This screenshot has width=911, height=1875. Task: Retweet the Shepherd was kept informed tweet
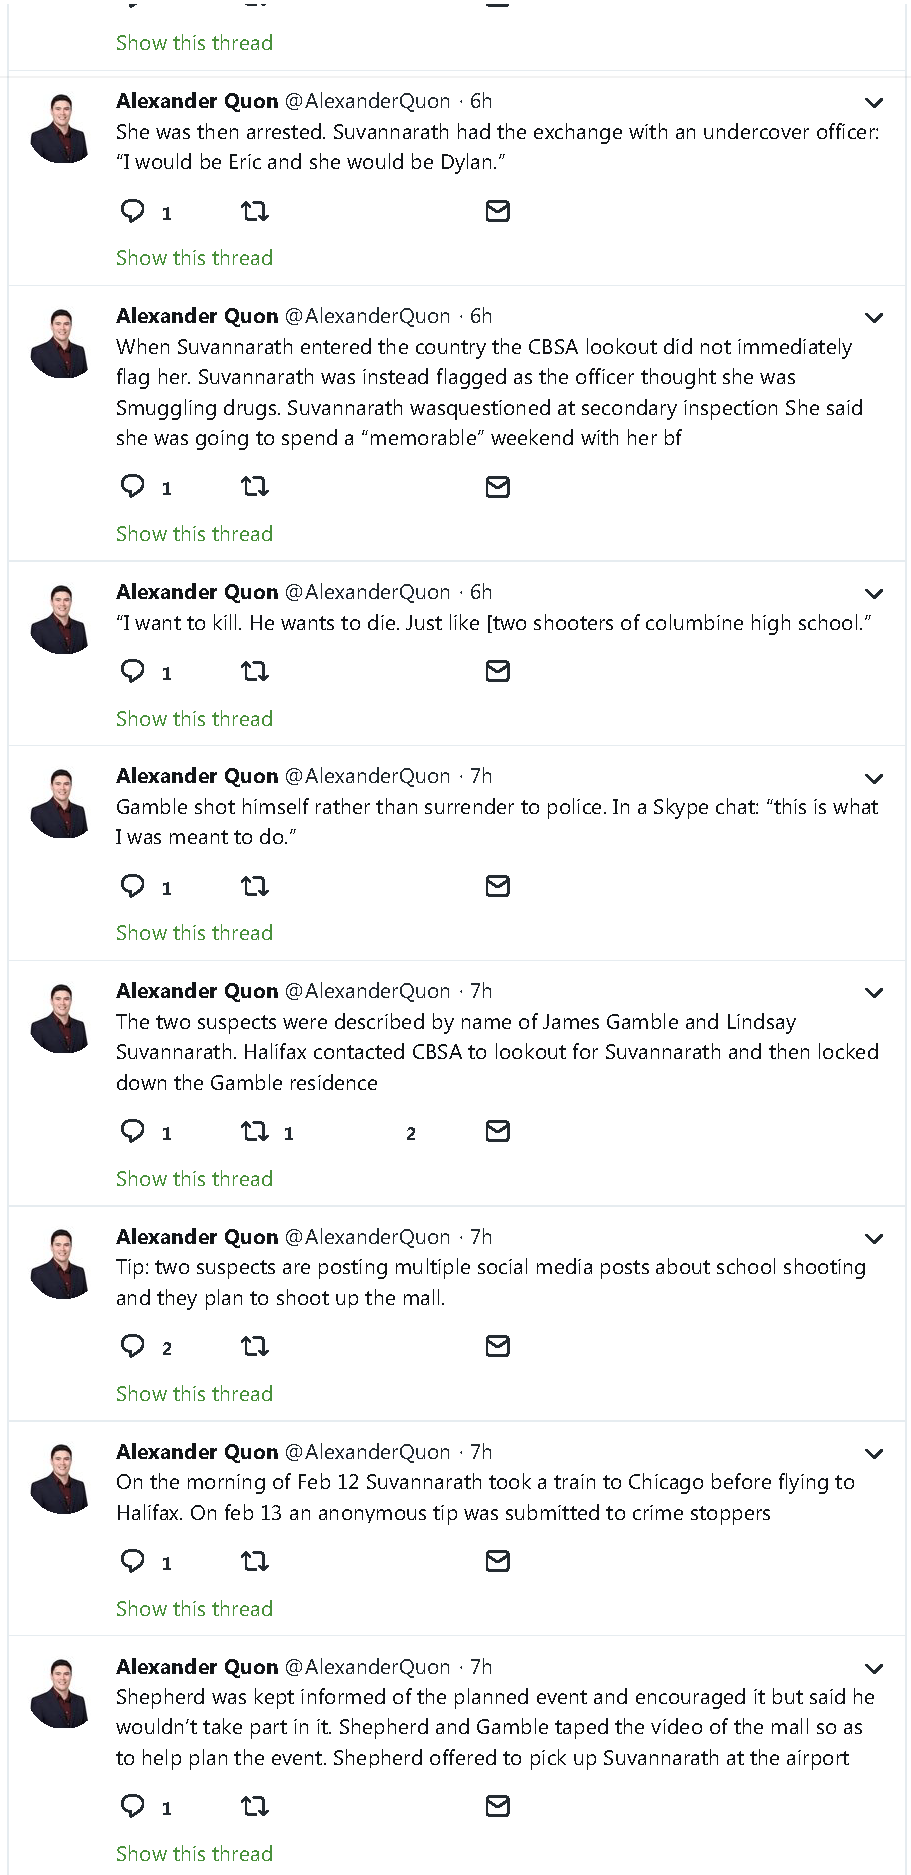255,1806
